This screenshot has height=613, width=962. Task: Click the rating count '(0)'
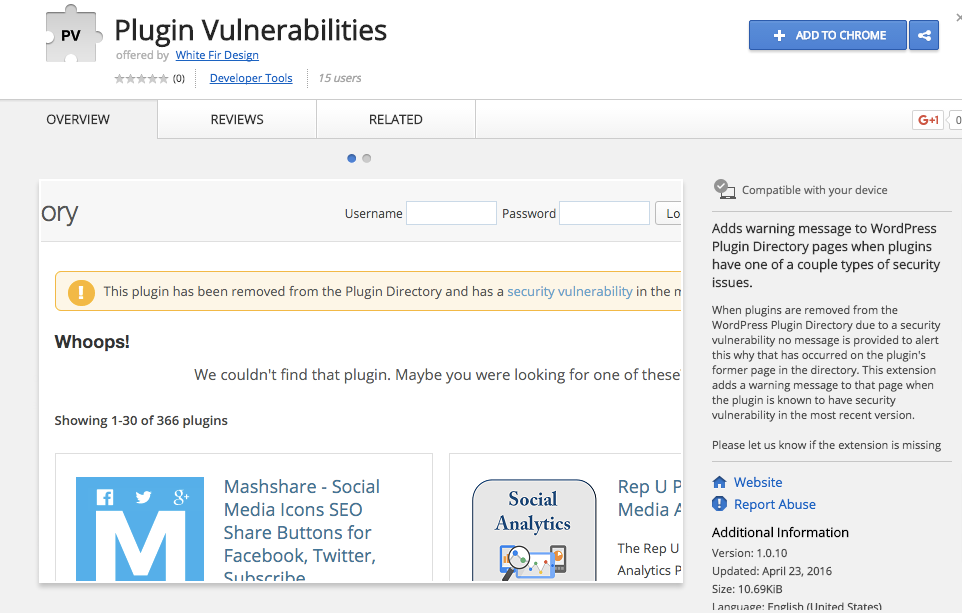pos(179,79)
